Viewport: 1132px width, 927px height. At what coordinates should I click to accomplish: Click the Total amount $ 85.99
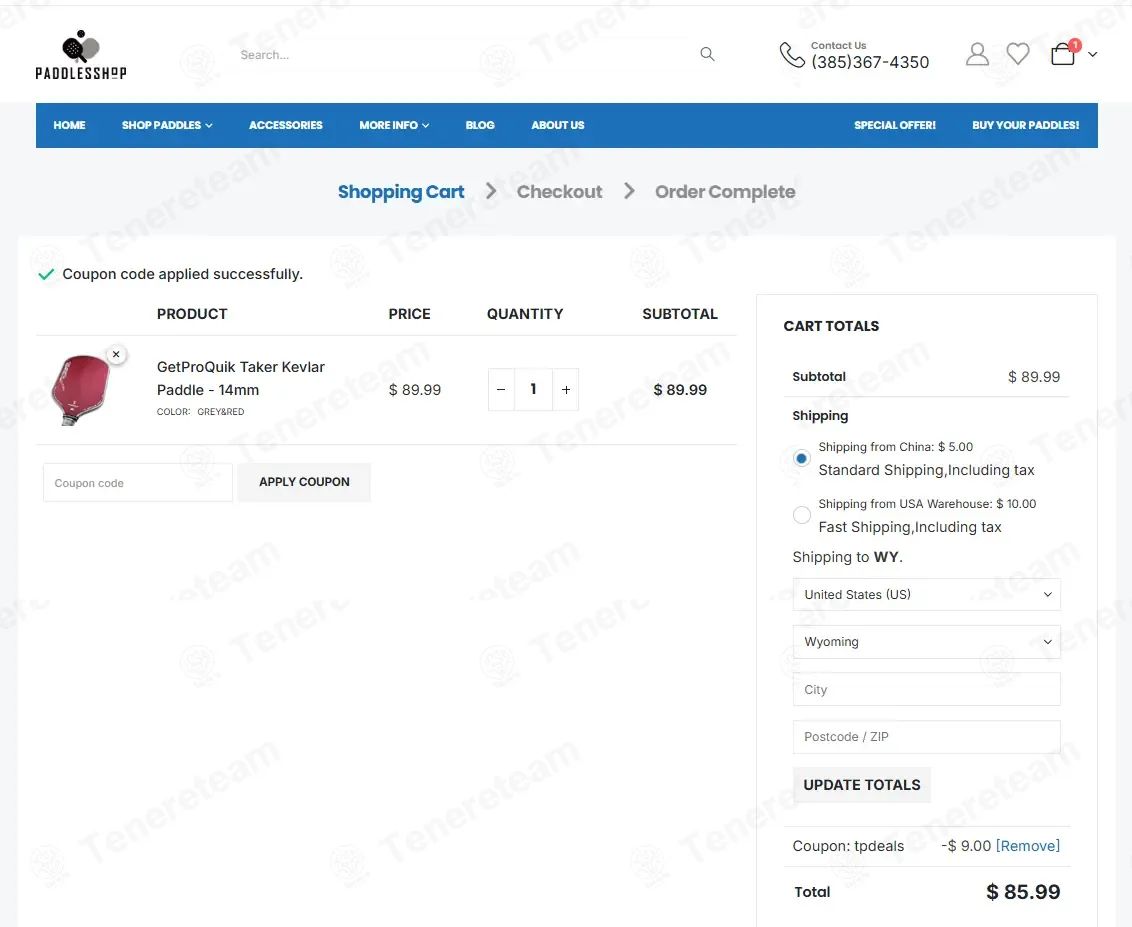[1023, 892]
